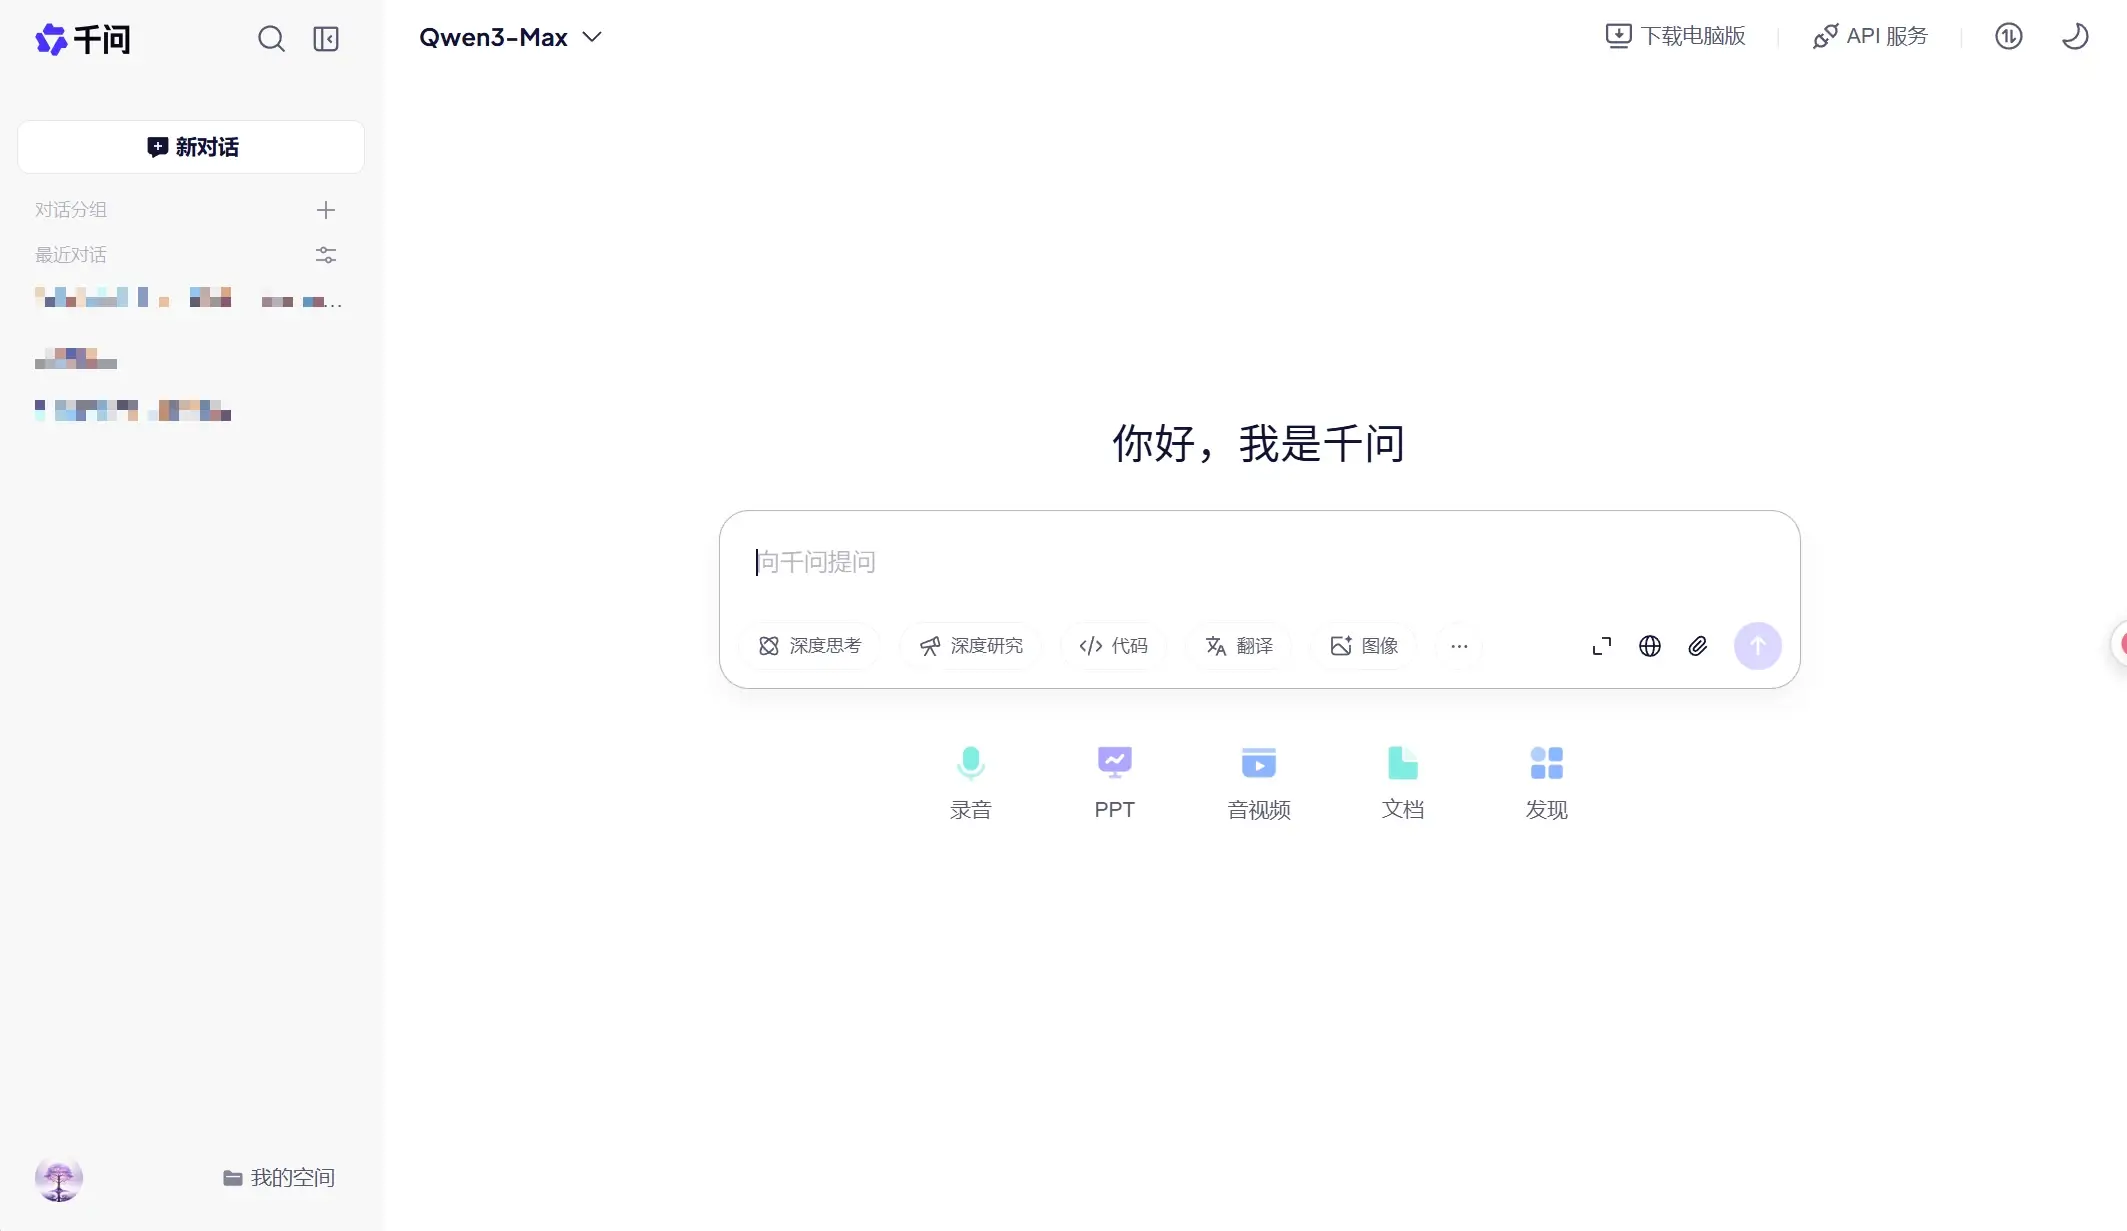The image size is (2127, 1231).
Task: Click the attach file paperclip icon
Action: [1698, 646]
